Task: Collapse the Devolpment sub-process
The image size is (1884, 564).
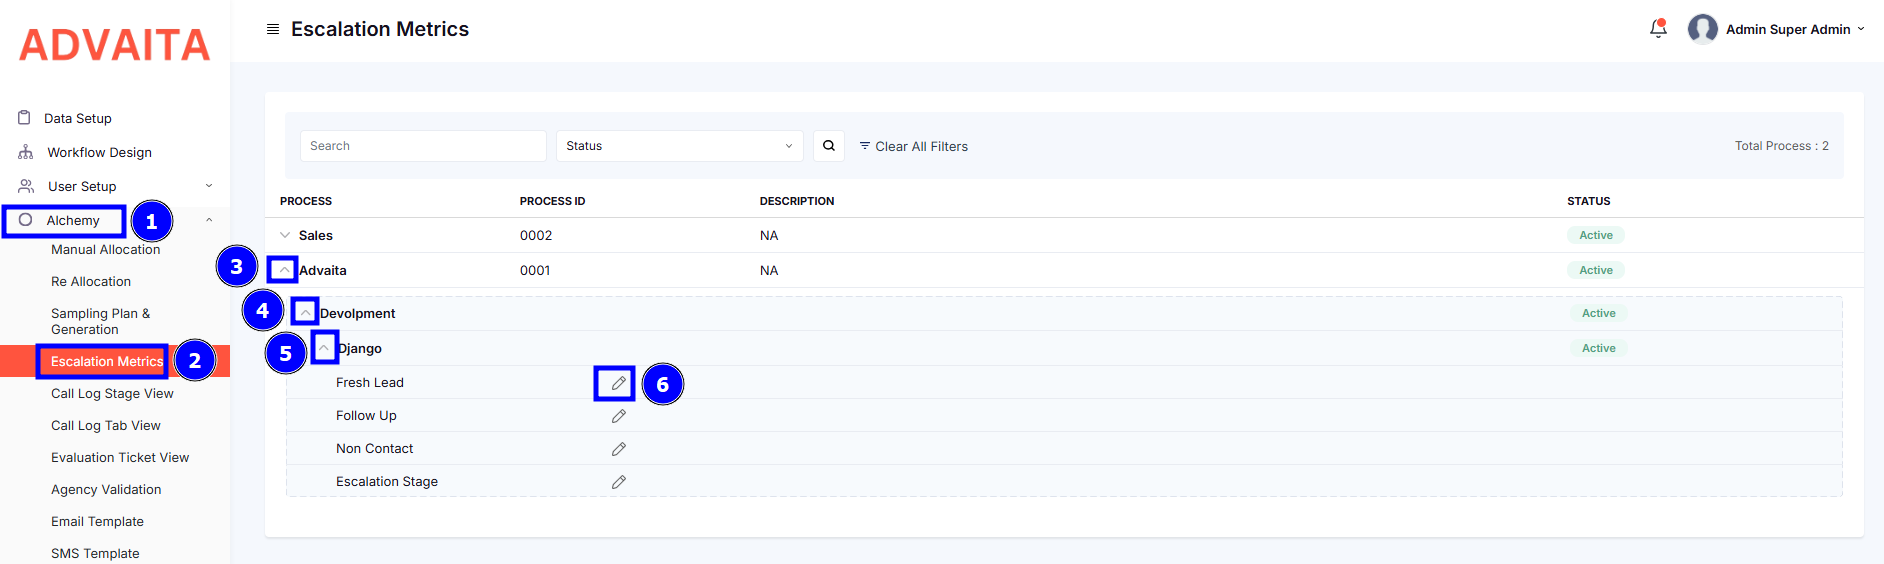Action: (x=306, y=312)
